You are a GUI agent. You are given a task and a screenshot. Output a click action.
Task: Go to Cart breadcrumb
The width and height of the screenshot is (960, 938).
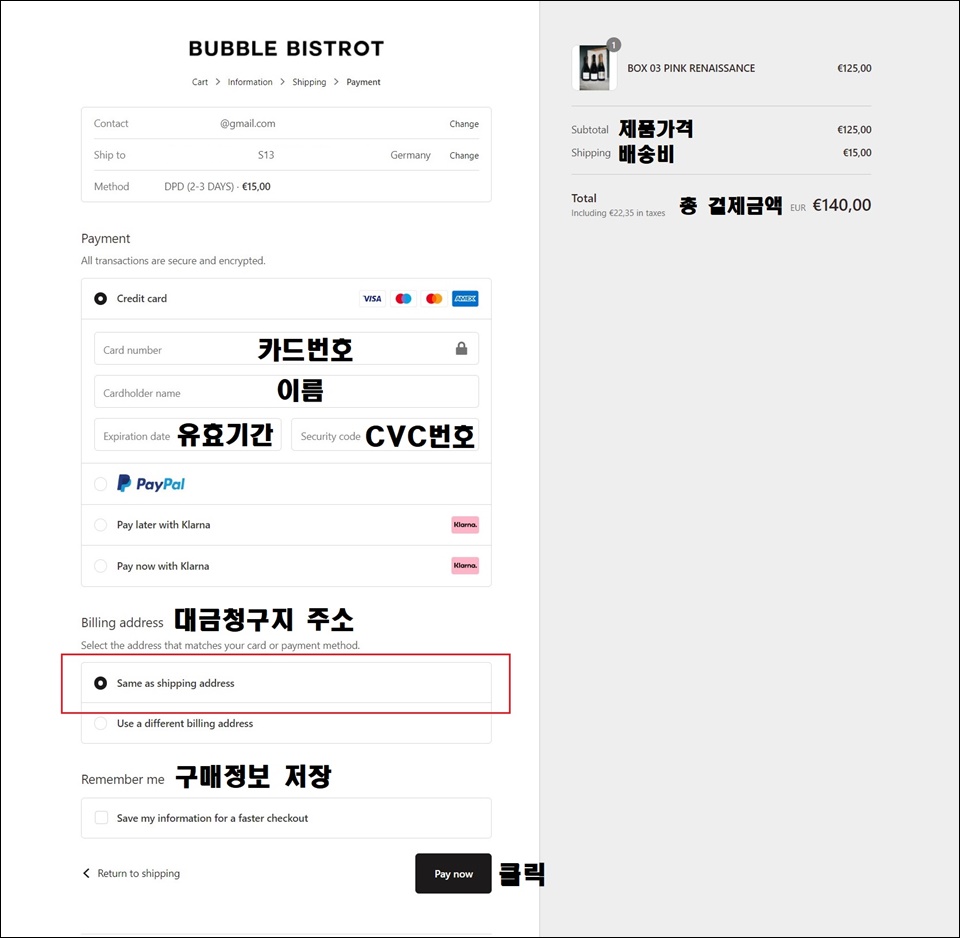(200, 82)
